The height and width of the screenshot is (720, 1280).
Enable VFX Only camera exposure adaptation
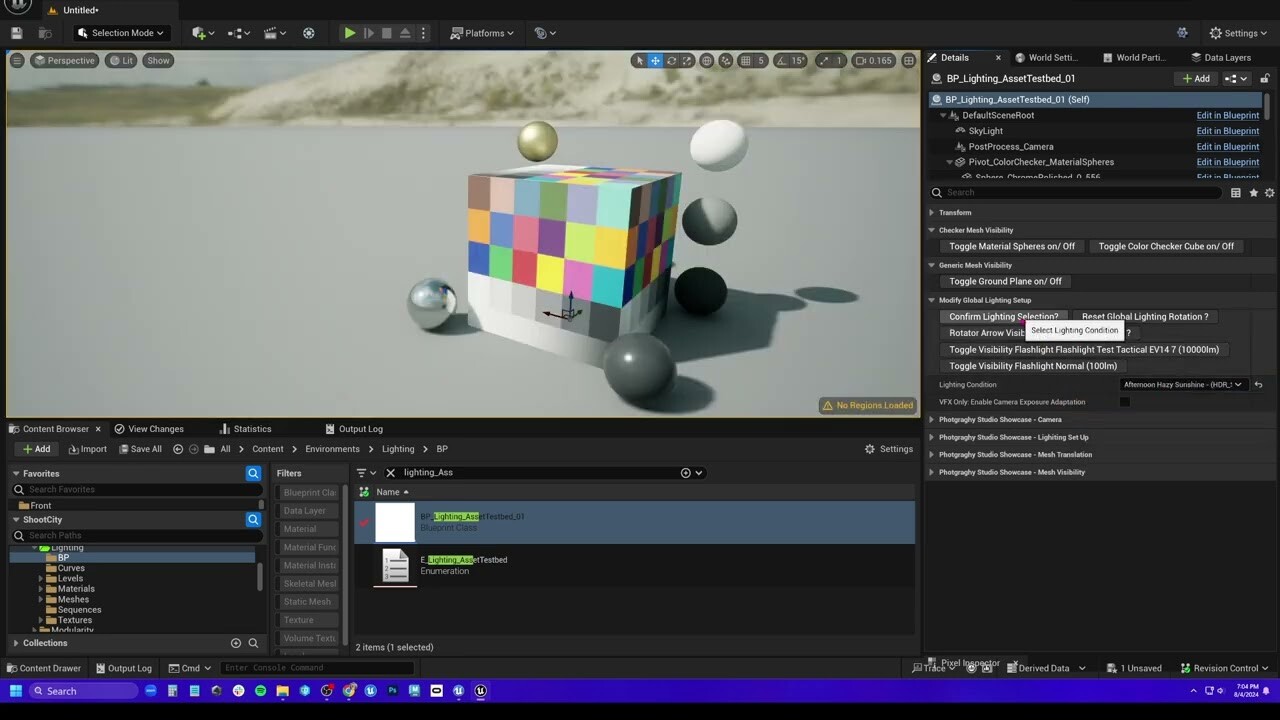1125,401
